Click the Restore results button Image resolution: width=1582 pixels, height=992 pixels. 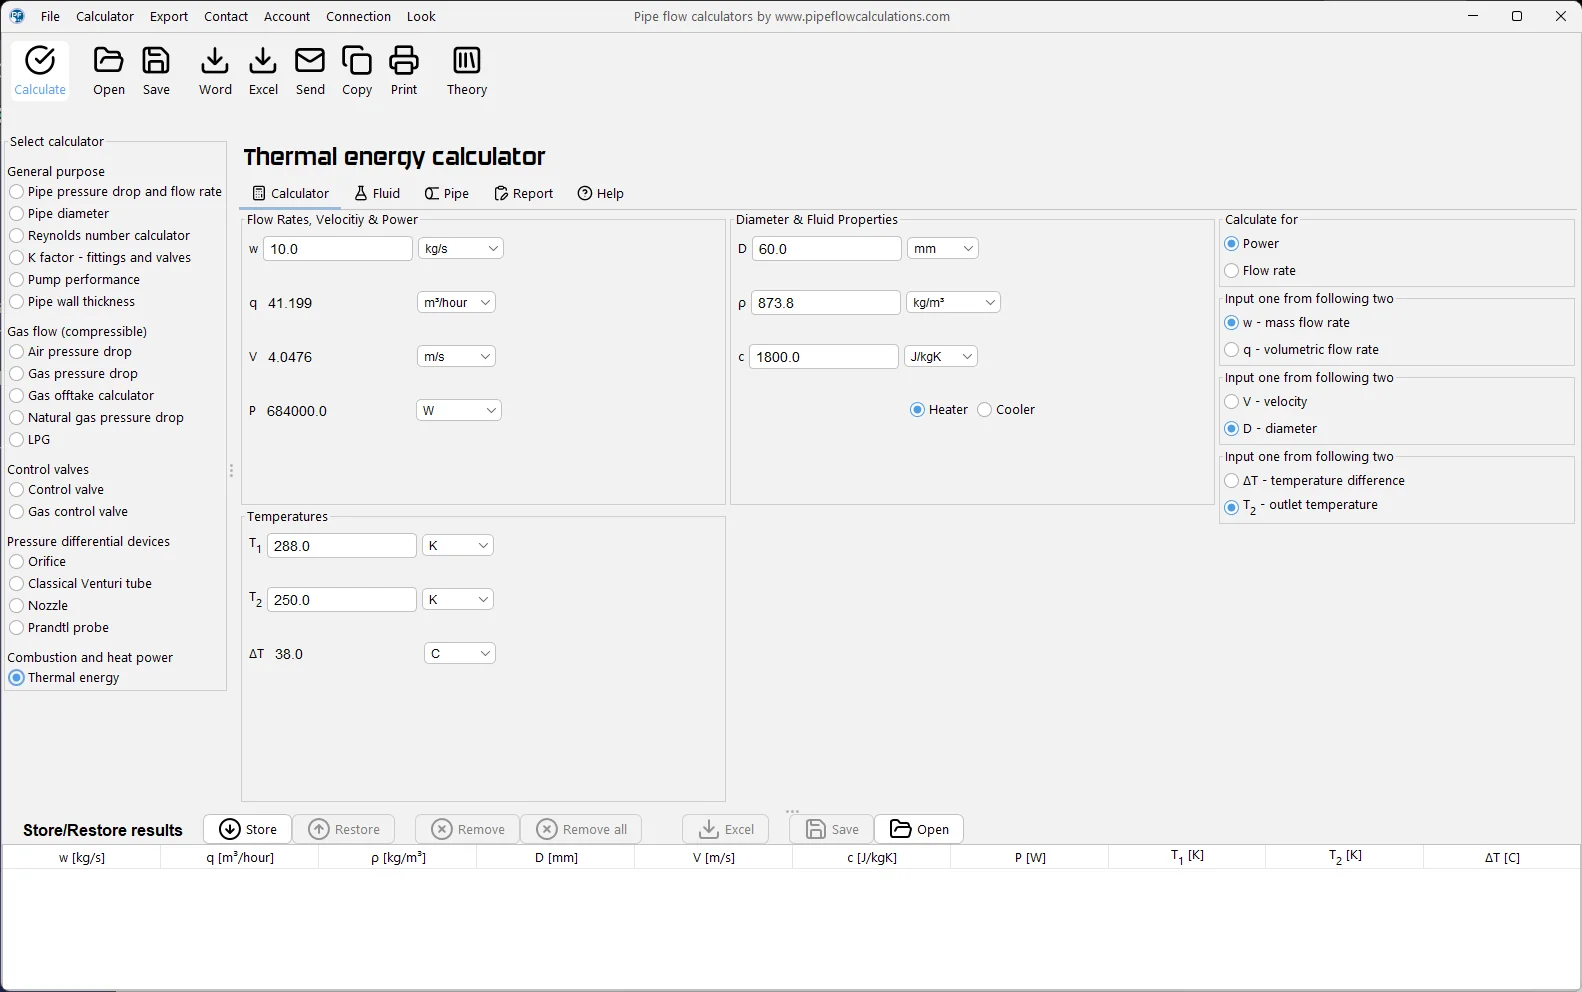tap(344, 829)
